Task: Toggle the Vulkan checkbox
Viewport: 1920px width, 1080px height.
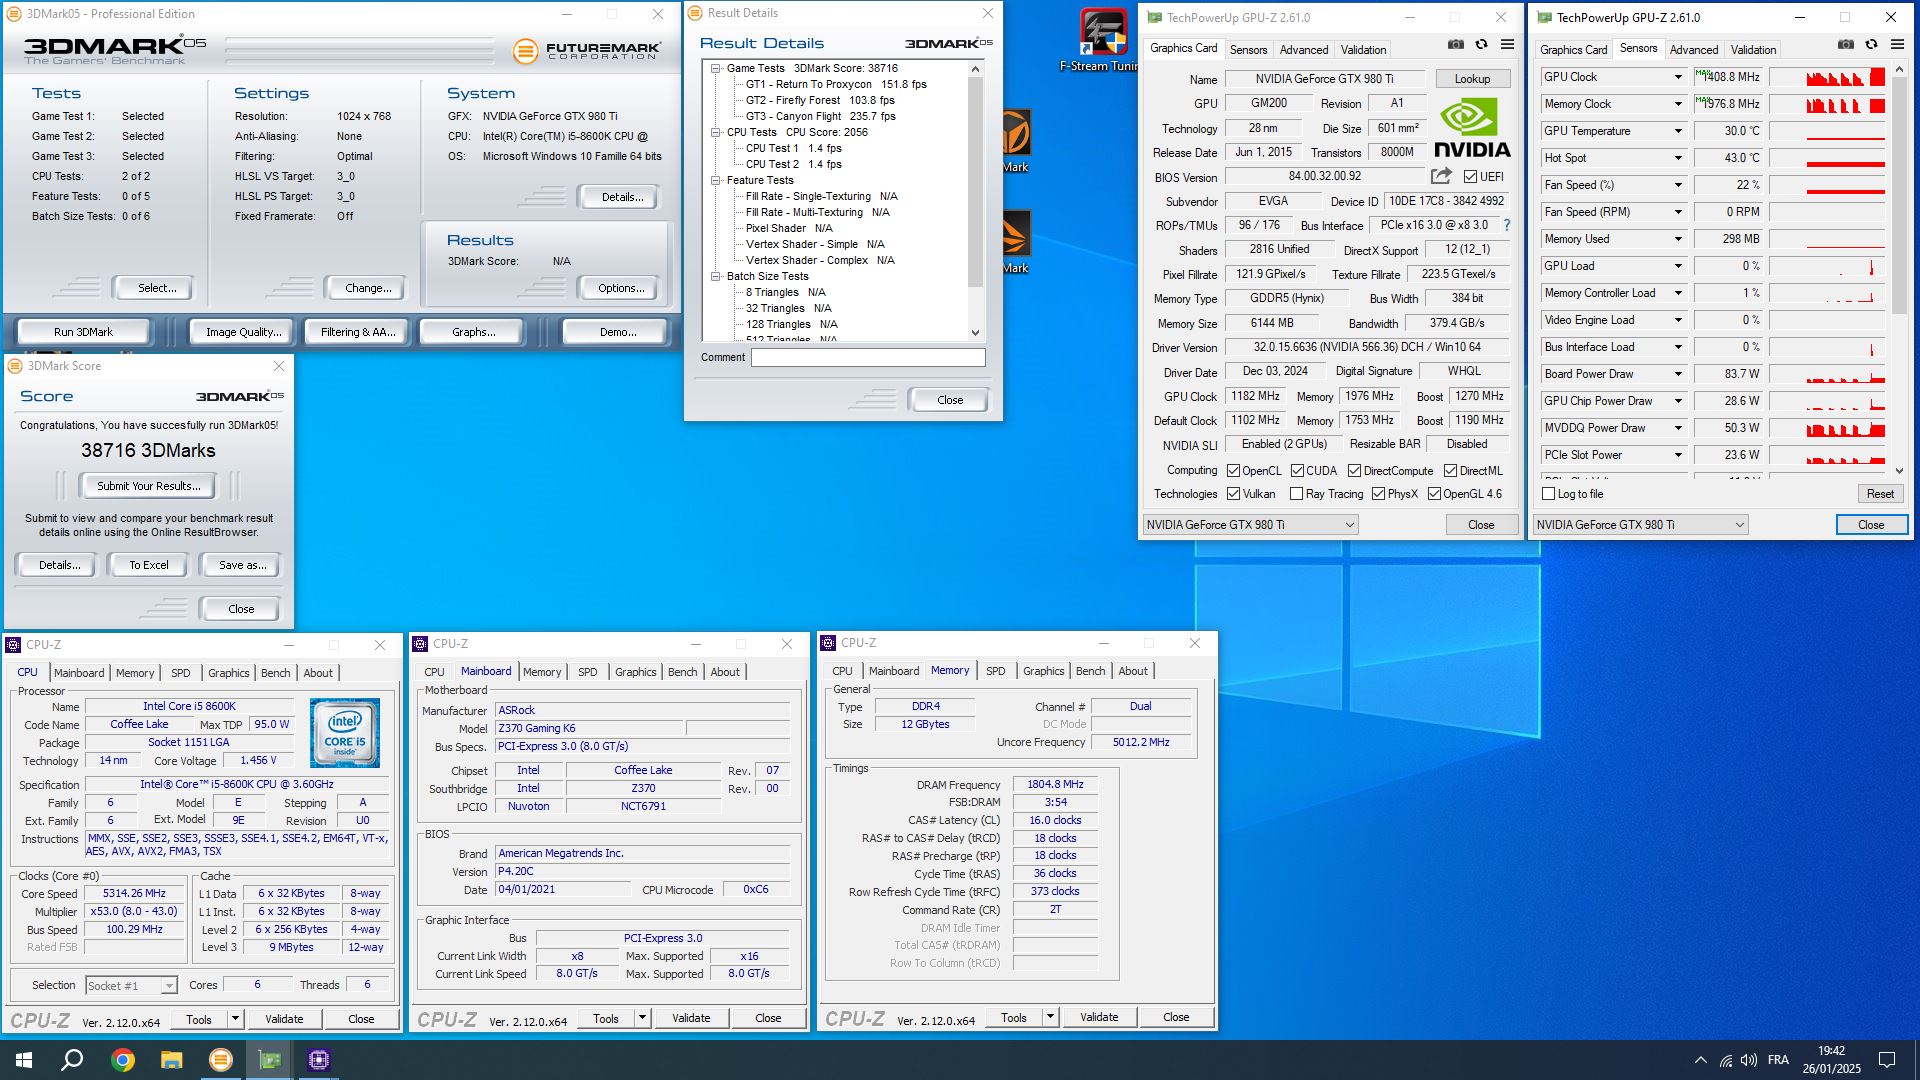Action: (x=1233, y=494)
